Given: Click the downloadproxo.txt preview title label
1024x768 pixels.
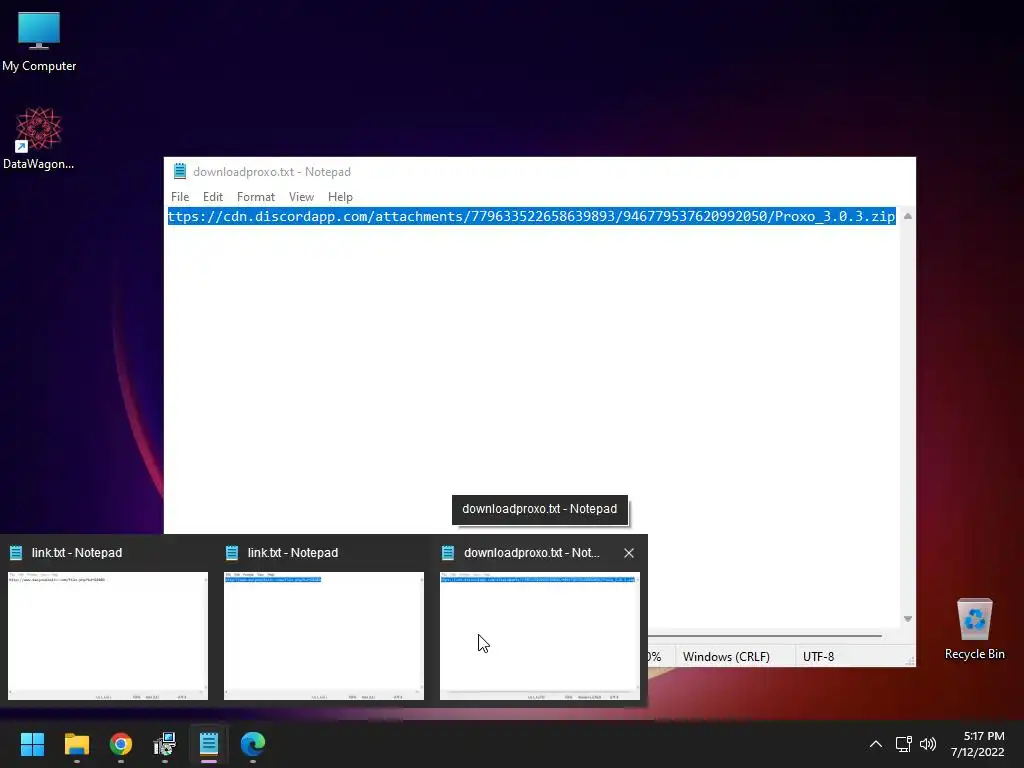Looking at the screenshot, I should pyautogui.click(x=532, y=552).
